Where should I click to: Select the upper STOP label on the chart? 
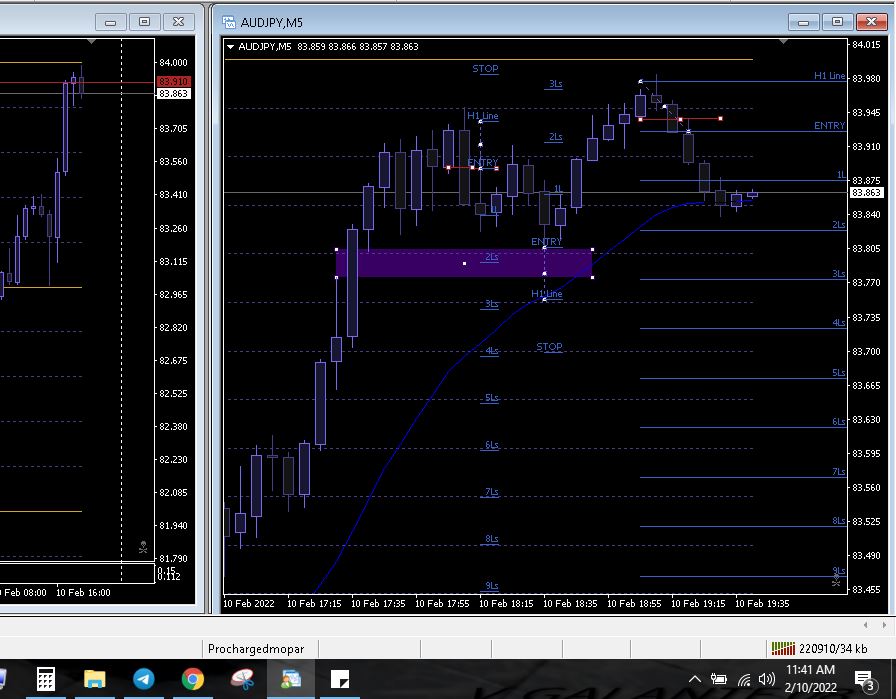485,69
